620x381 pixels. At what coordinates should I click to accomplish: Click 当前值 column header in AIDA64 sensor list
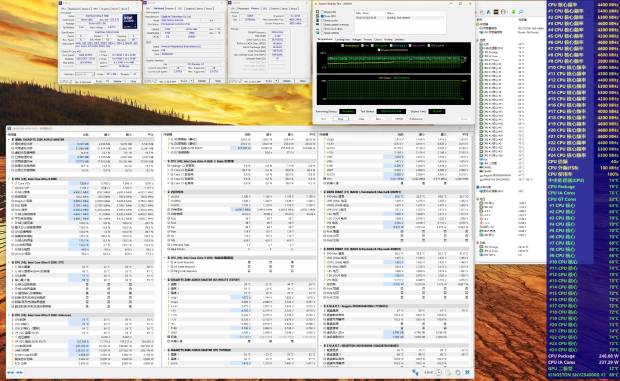[x=522, y=20]
